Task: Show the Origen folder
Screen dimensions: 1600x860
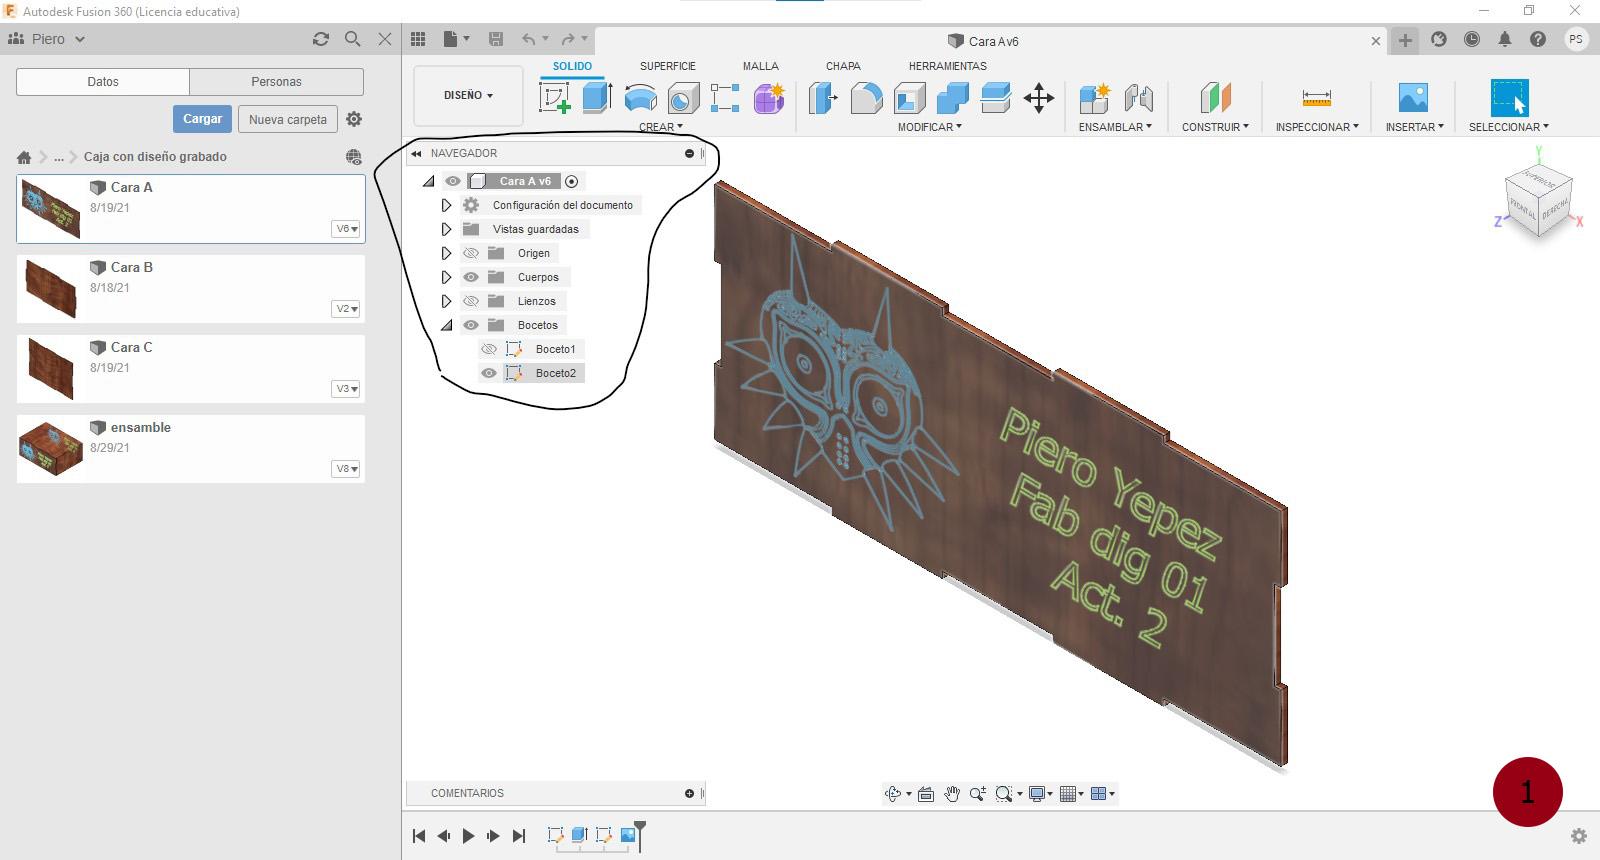Action: click(x=471, y=253)
